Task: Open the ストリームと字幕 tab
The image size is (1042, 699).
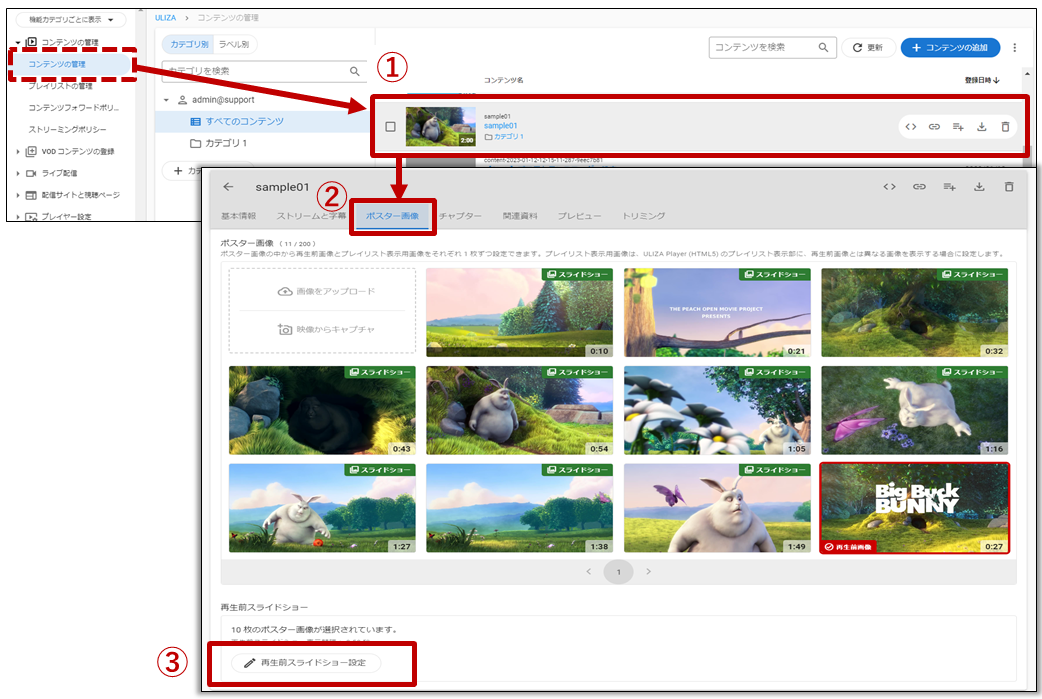Action: pos(311,216)
